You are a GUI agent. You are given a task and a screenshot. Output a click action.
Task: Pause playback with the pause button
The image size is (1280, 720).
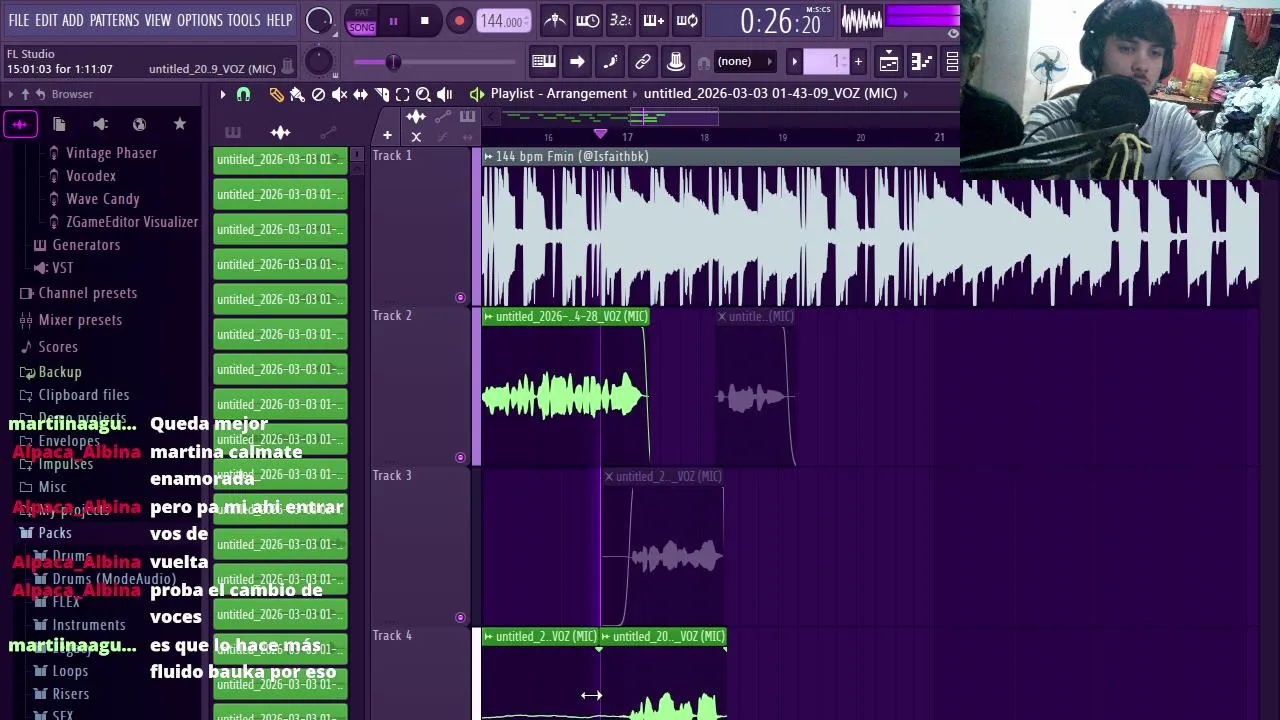(x=393, y=21)
